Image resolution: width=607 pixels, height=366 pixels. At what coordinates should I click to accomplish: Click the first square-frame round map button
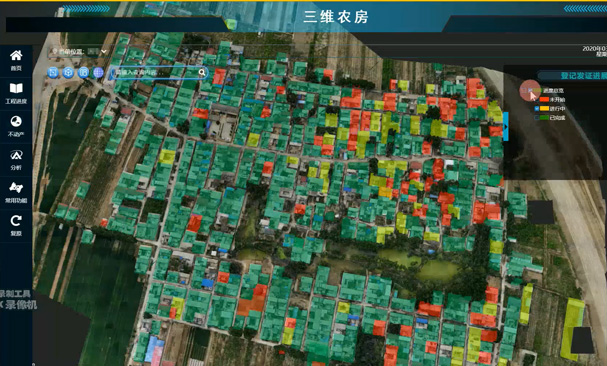[53, 72]
